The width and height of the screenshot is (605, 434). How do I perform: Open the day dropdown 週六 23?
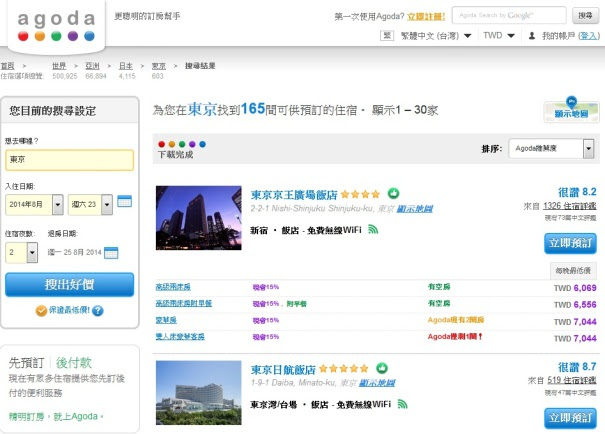[90, 204]
